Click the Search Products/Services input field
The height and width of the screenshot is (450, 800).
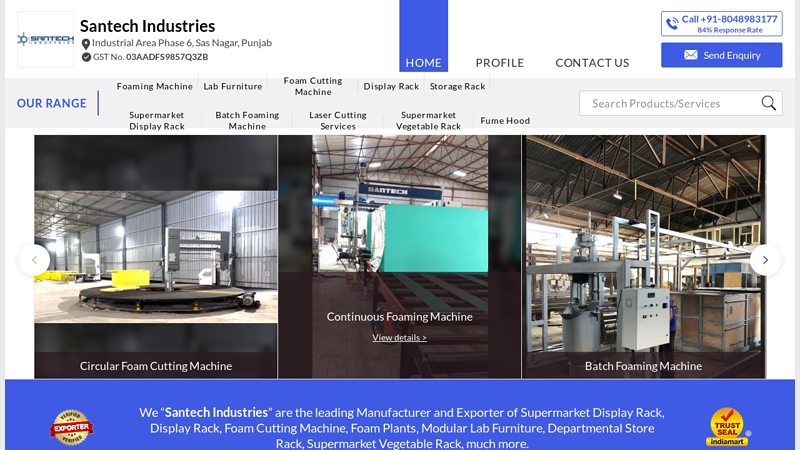[681, 103]
